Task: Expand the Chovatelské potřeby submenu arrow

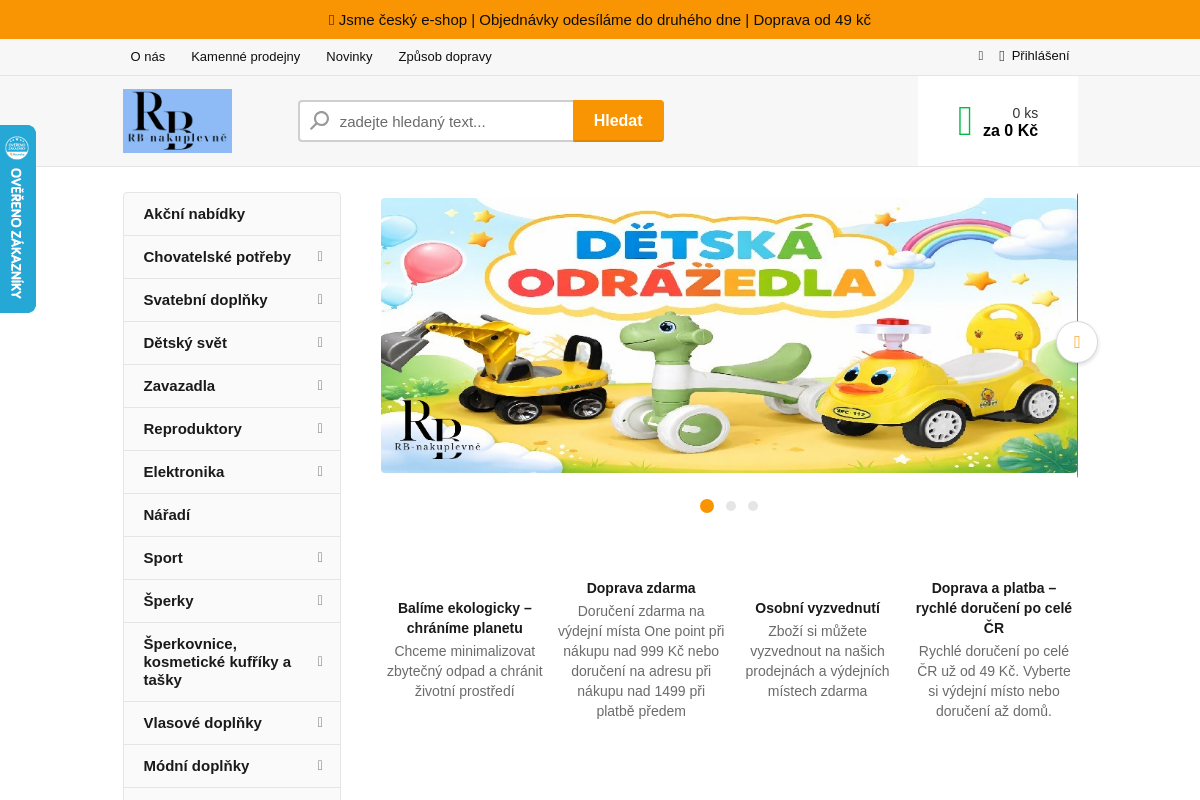Action: tap(320, 257)
